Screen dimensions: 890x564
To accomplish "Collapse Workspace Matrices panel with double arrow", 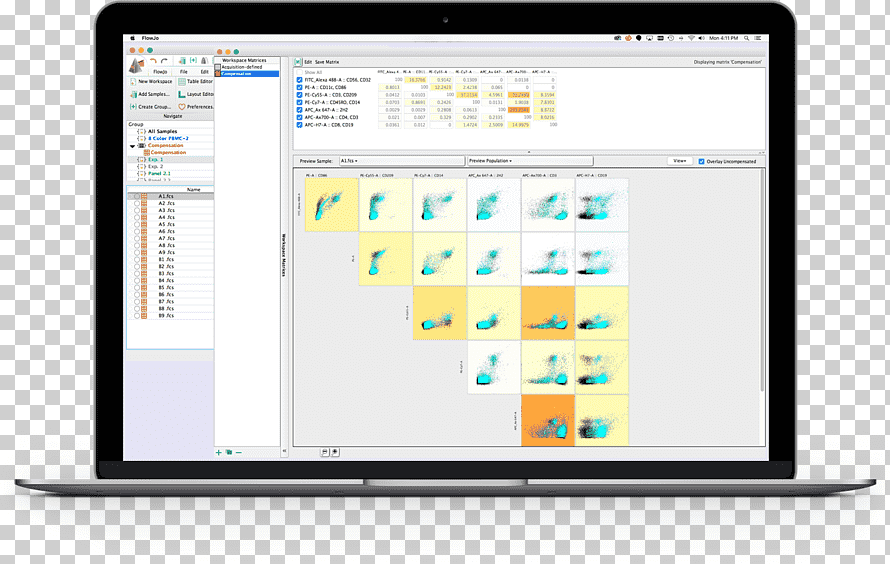I will click(x=284, y=451).
